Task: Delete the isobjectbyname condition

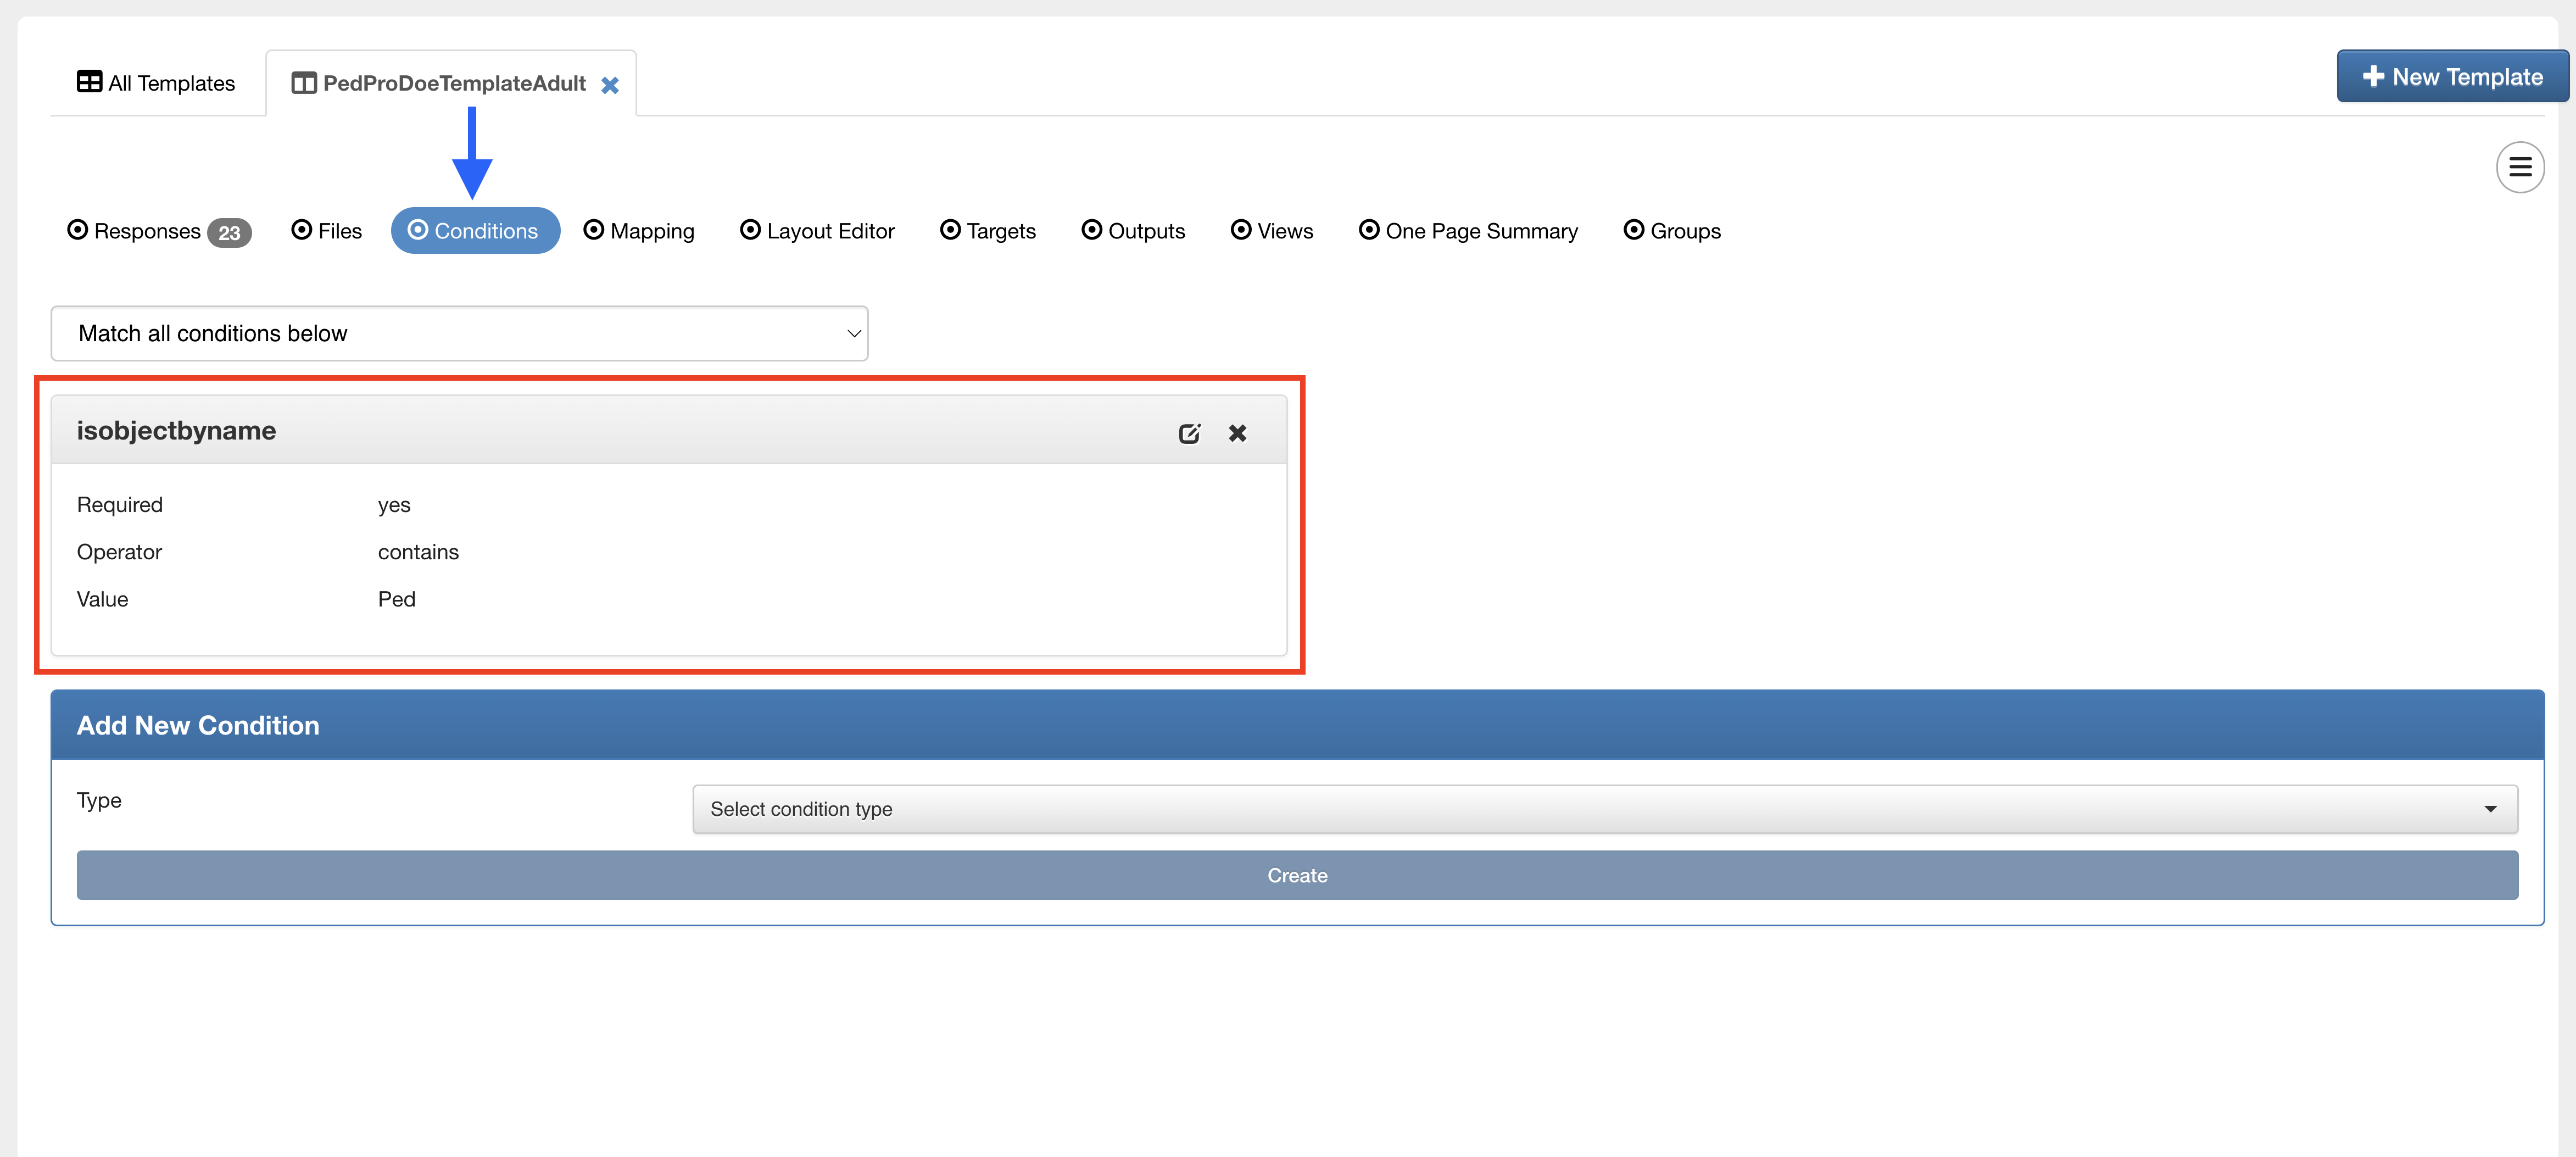Action: (x=1237, y=433)
